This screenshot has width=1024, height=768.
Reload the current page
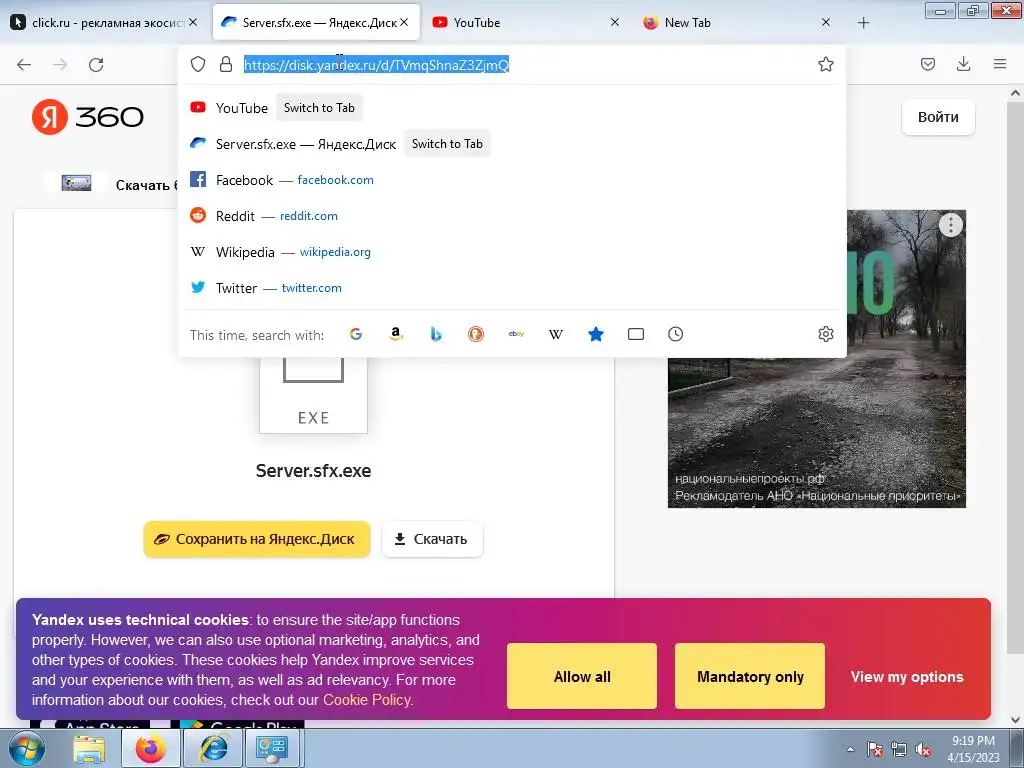(96, 64)
